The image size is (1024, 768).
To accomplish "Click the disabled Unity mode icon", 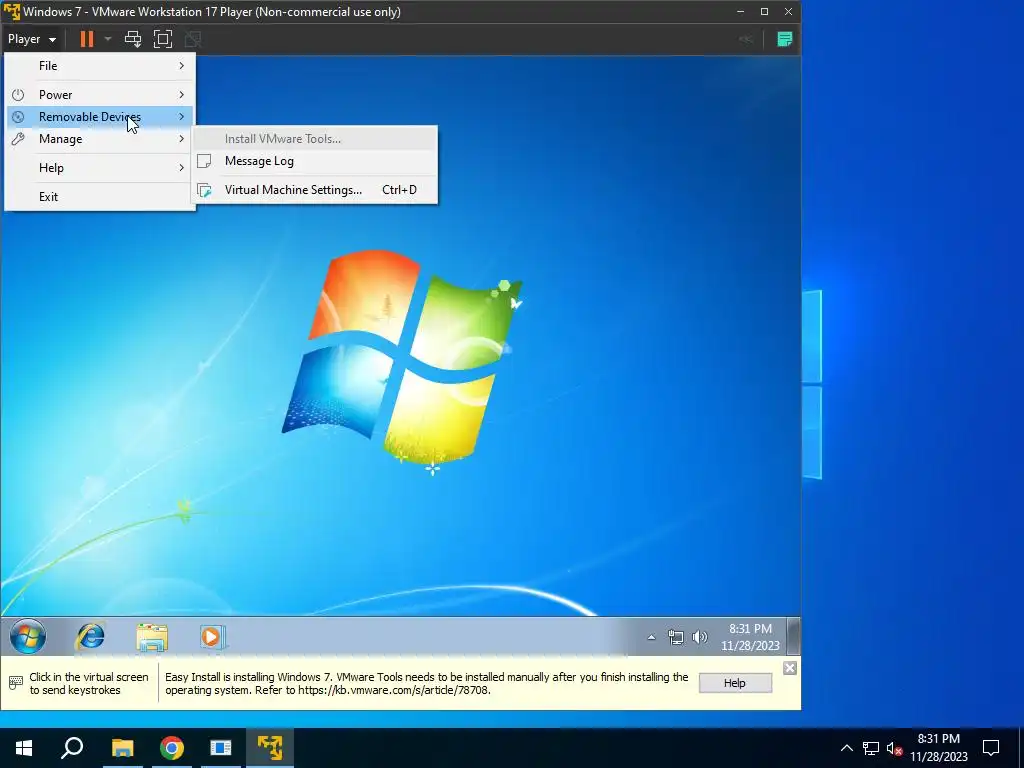I will tap(193, 39).
